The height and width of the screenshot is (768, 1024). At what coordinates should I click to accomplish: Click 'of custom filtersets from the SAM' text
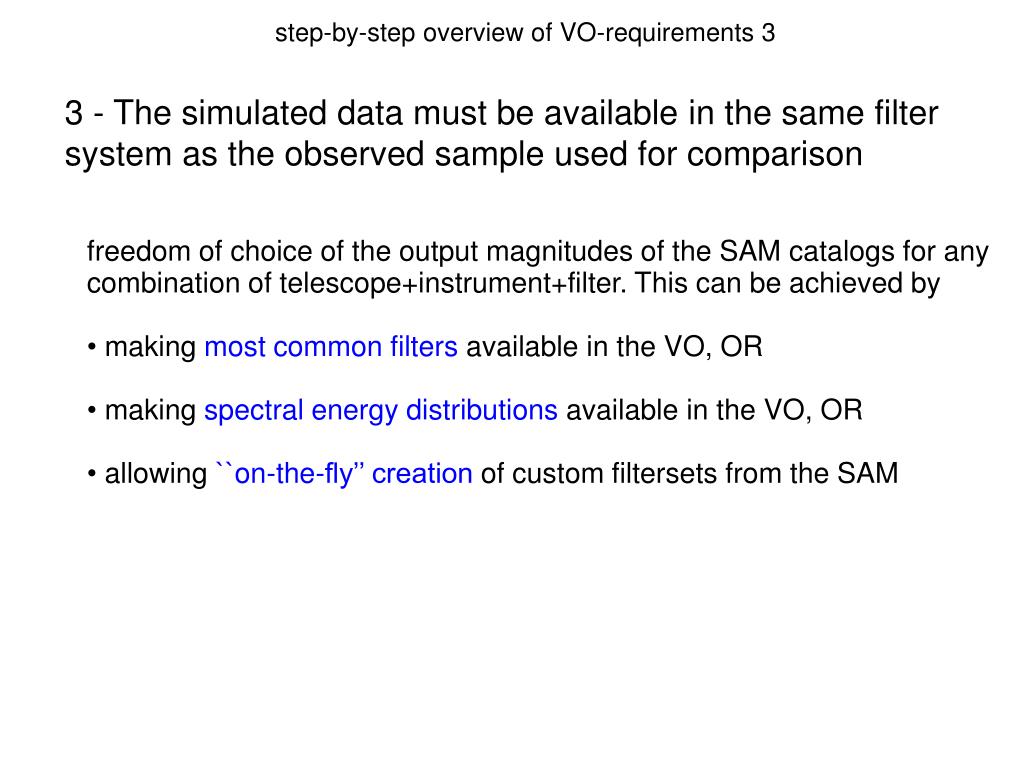click(689, 473)
